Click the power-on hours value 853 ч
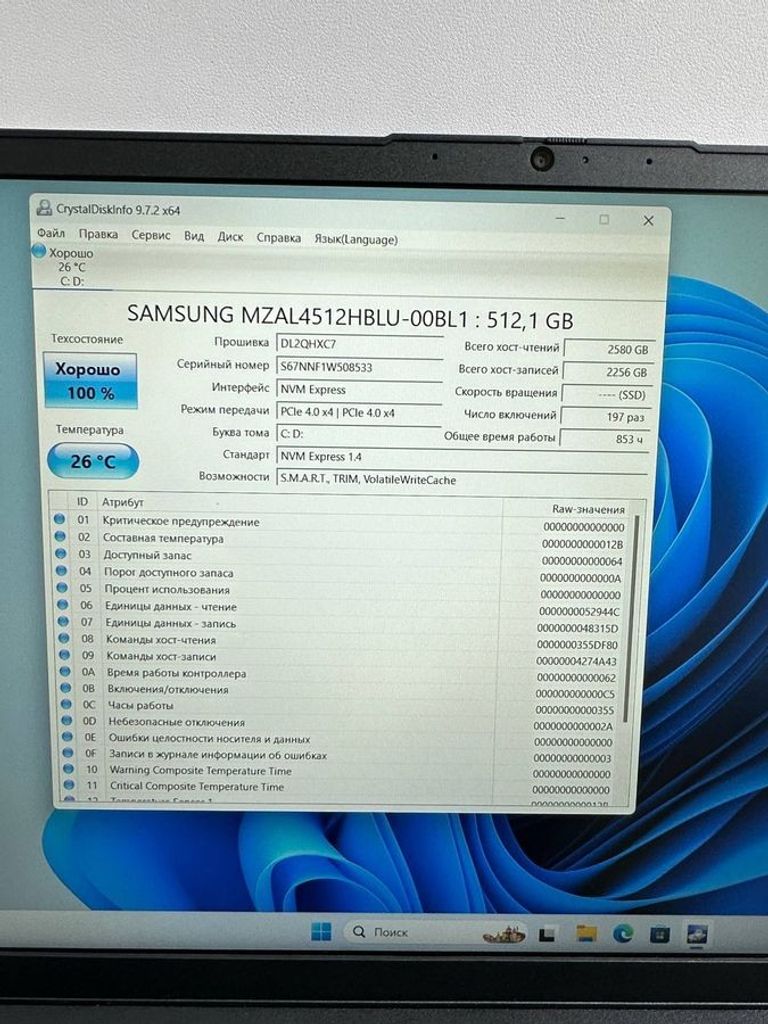Viewport: 768px width, 1024px height. 604,438
